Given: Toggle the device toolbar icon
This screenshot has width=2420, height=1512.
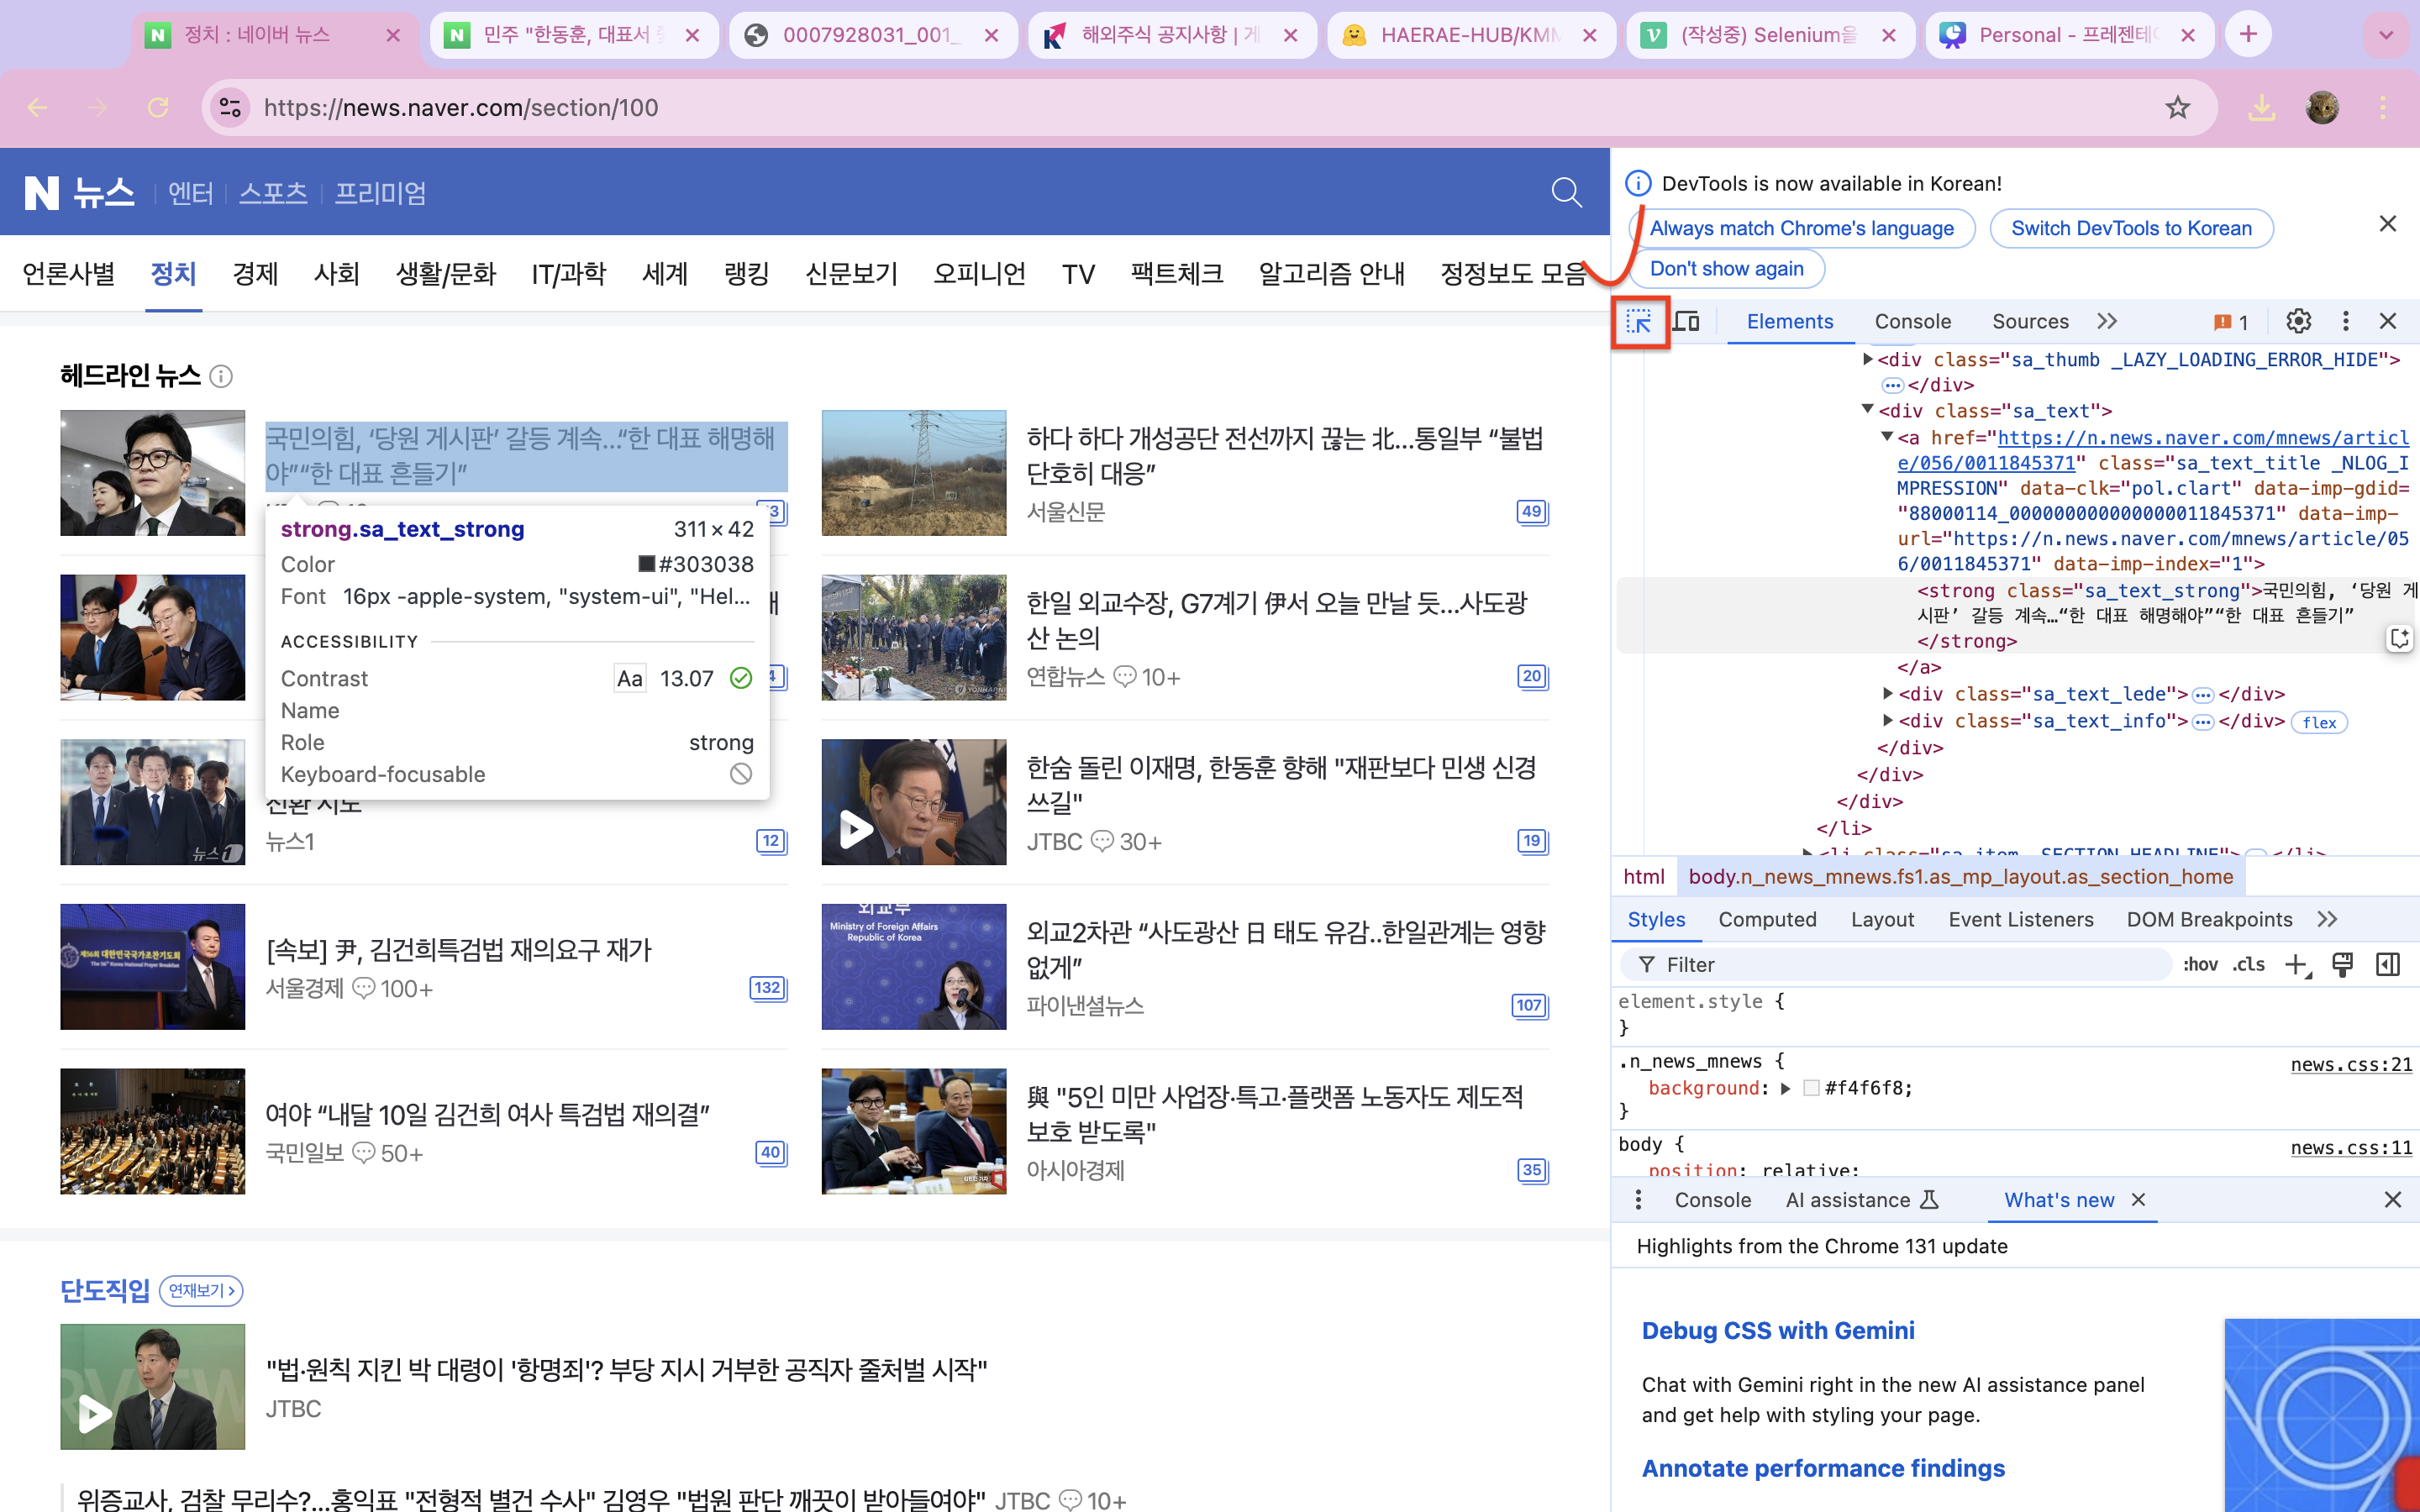Looking at the screenshot, I should tap(1686, 322).
